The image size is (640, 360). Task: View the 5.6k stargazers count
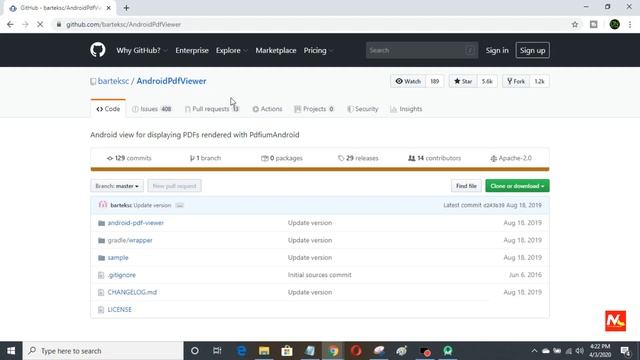pos(487,81)
